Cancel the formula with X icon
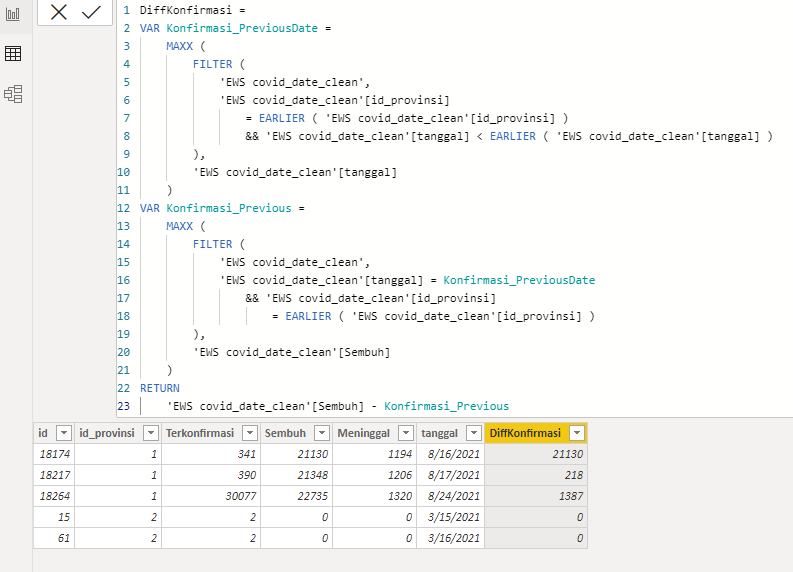 (x=59, y=12)
